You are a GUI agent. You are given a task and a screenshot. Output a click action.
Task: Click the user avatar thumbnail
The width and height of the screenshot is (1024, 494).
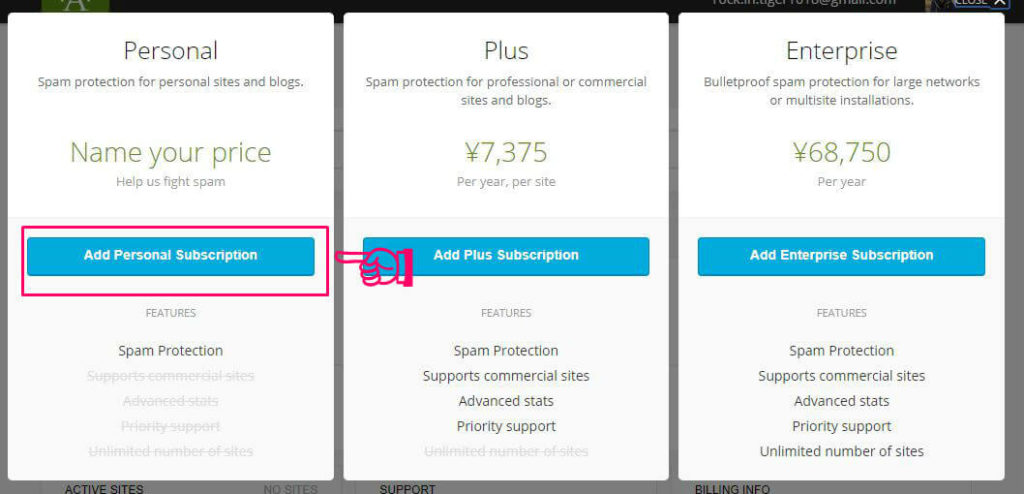[937, 4]
